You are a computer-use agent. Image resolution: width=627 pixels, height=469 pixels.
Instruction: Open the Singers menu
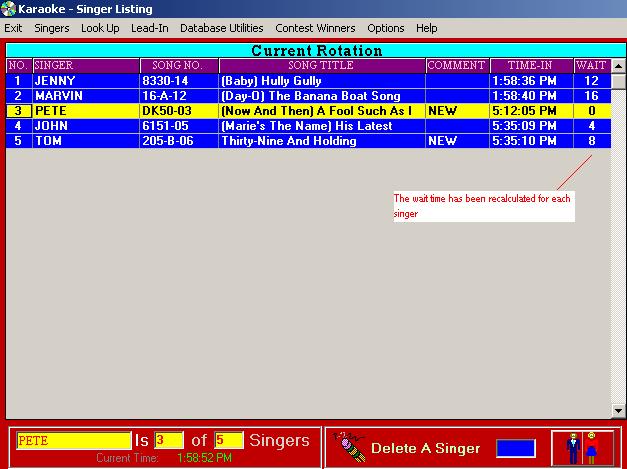(x=52, y=28)
